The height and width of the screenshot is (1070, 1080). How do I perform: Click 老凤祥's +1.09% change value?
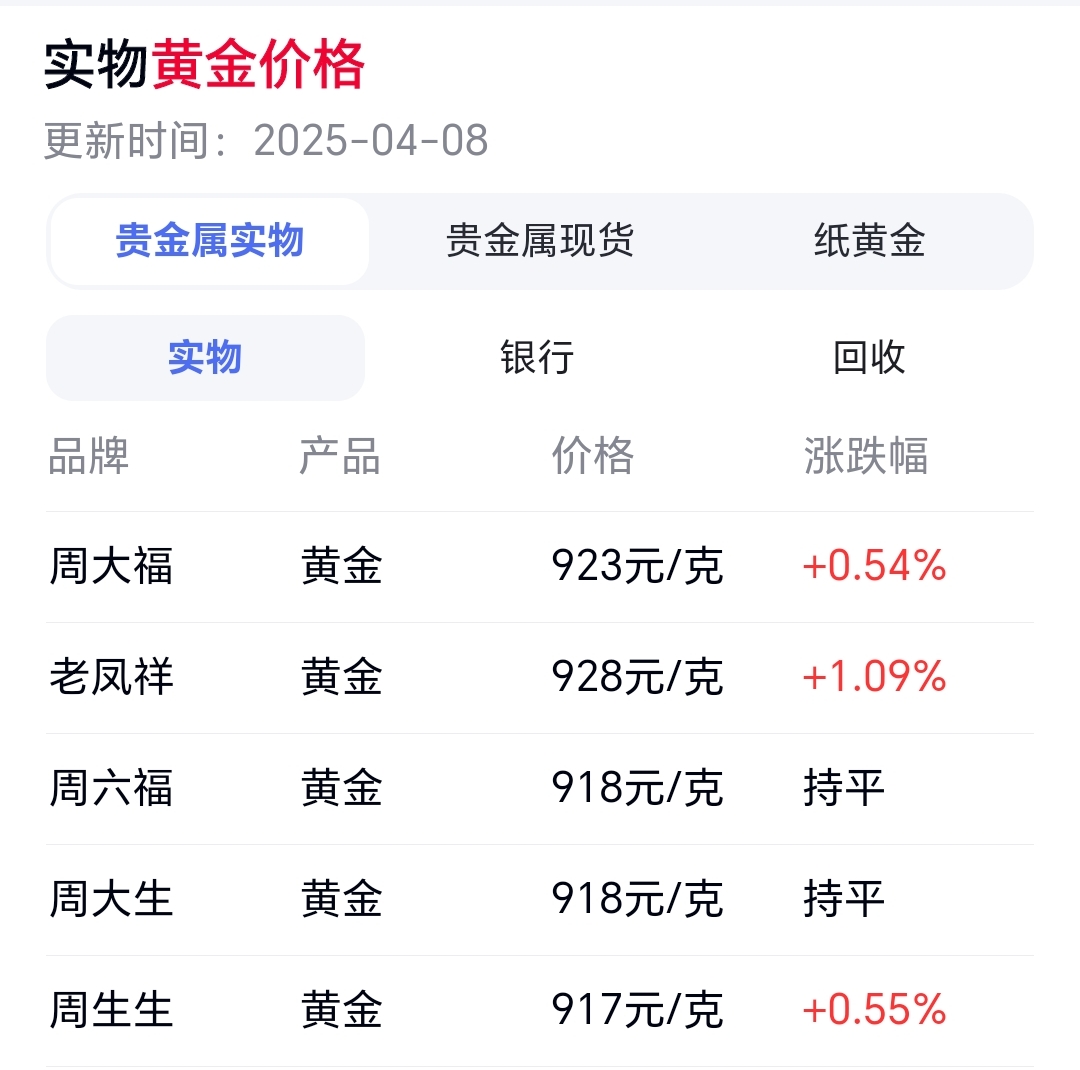click(x=872, y=677)
